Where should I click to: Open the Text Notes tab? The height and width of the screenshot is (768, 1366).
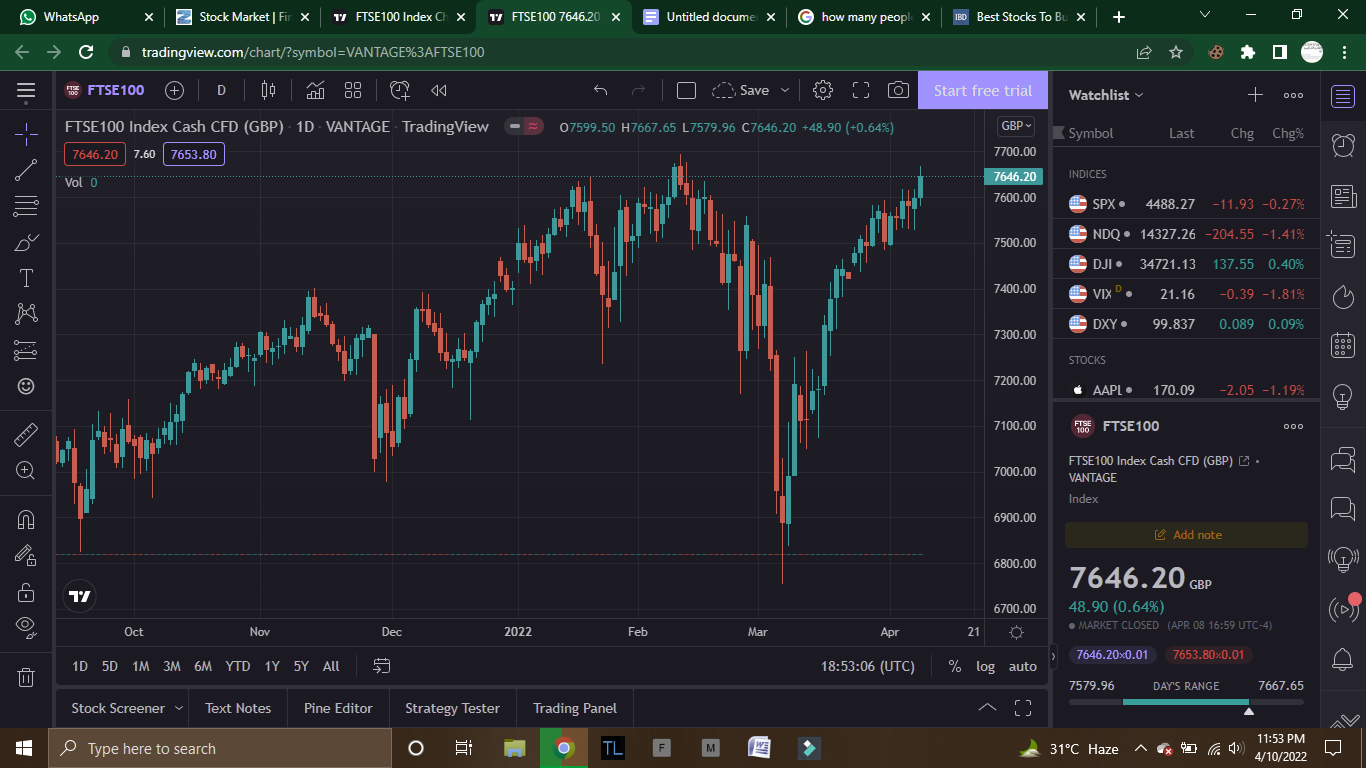pyautogui.click(x=238, y=708)
